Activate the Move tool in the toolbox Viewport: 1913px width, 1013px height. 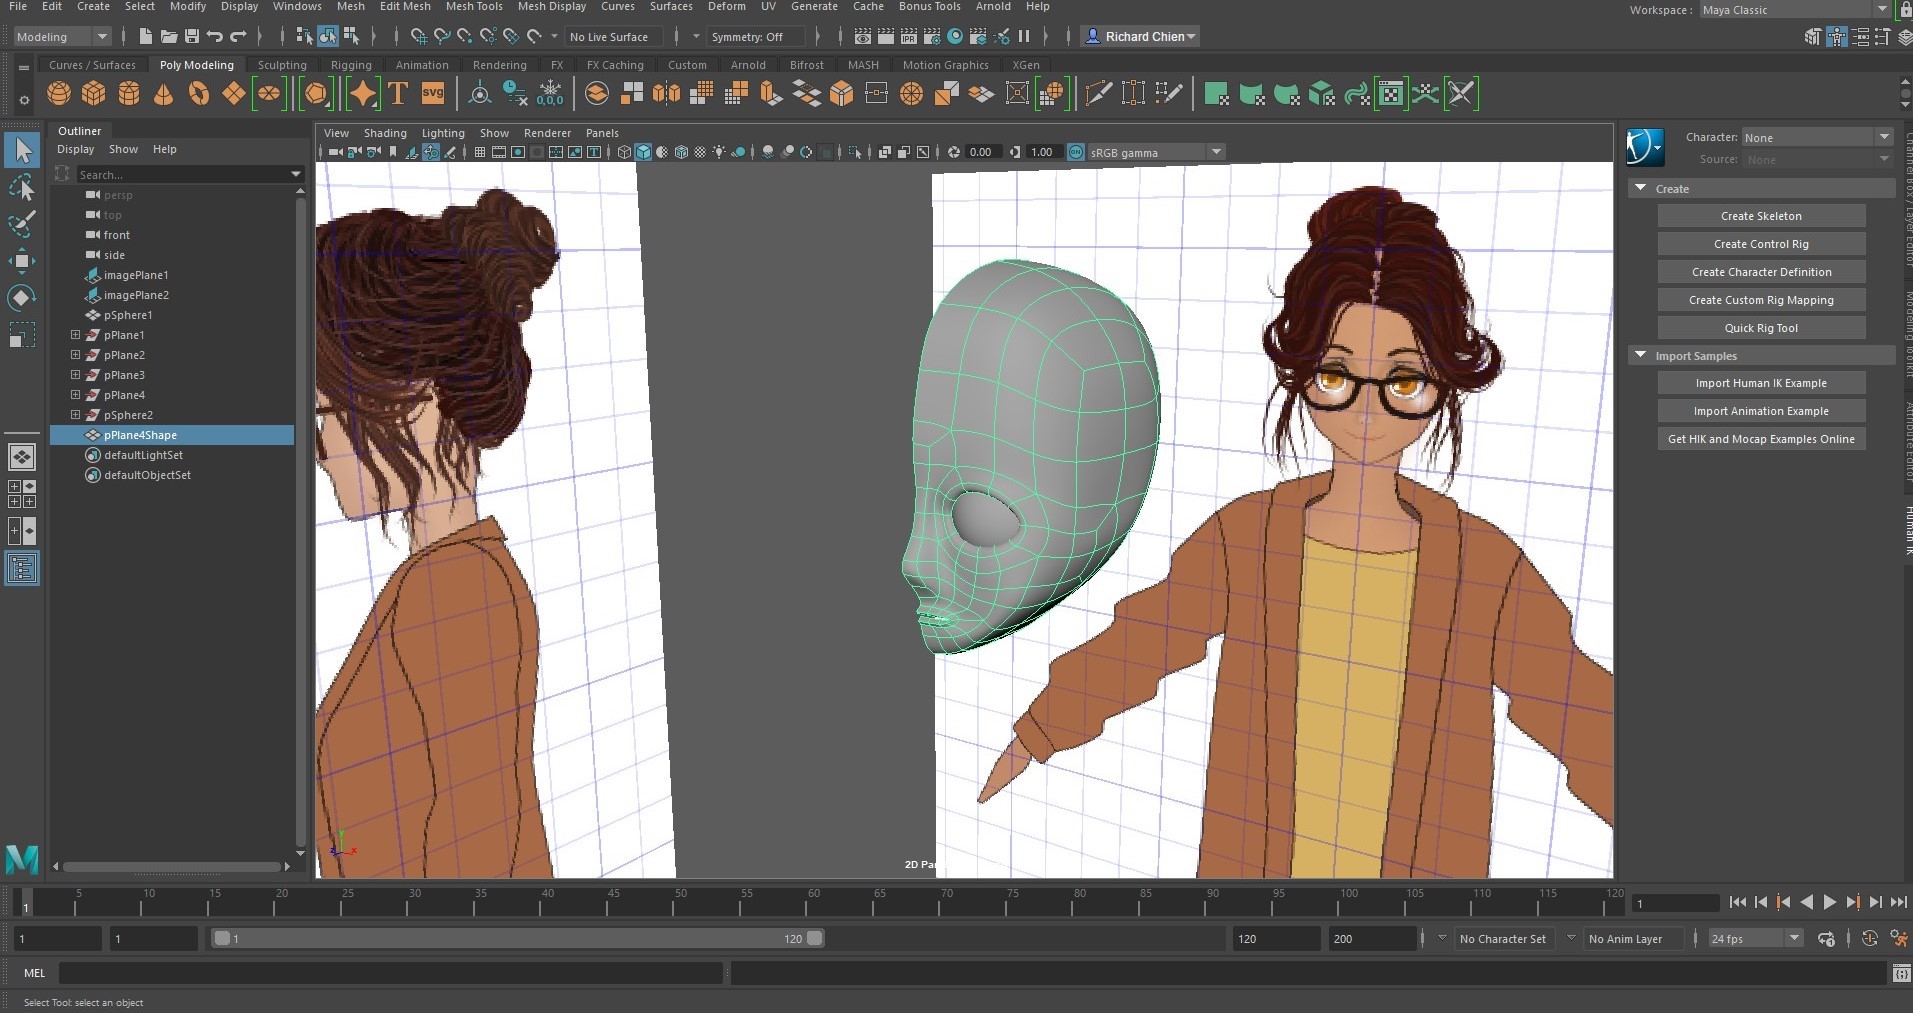coord(21,261)
